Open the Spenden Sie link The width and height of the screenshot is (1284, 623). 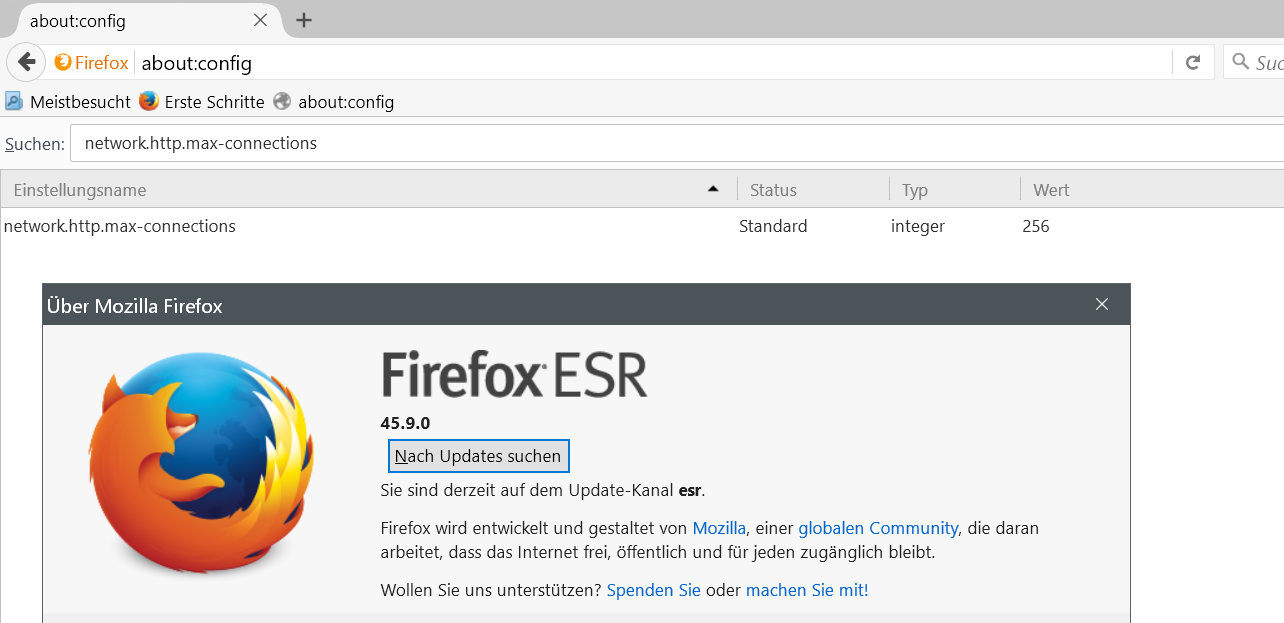coord(654,590)
